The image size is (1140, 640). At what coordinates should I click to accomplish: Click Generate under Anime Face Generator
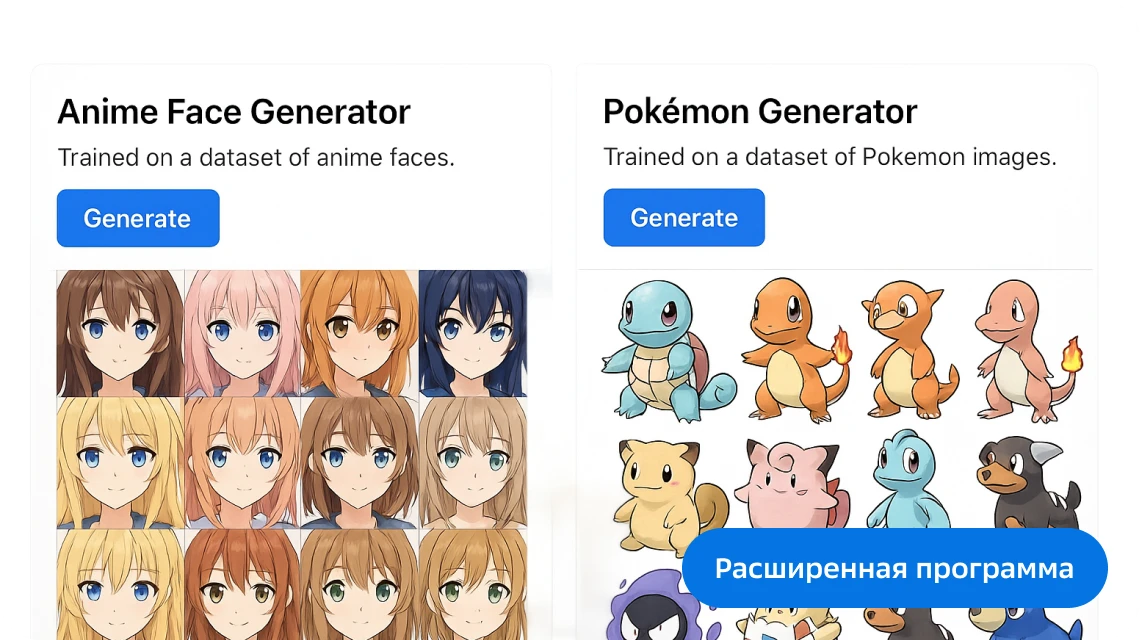click(138, 218)
